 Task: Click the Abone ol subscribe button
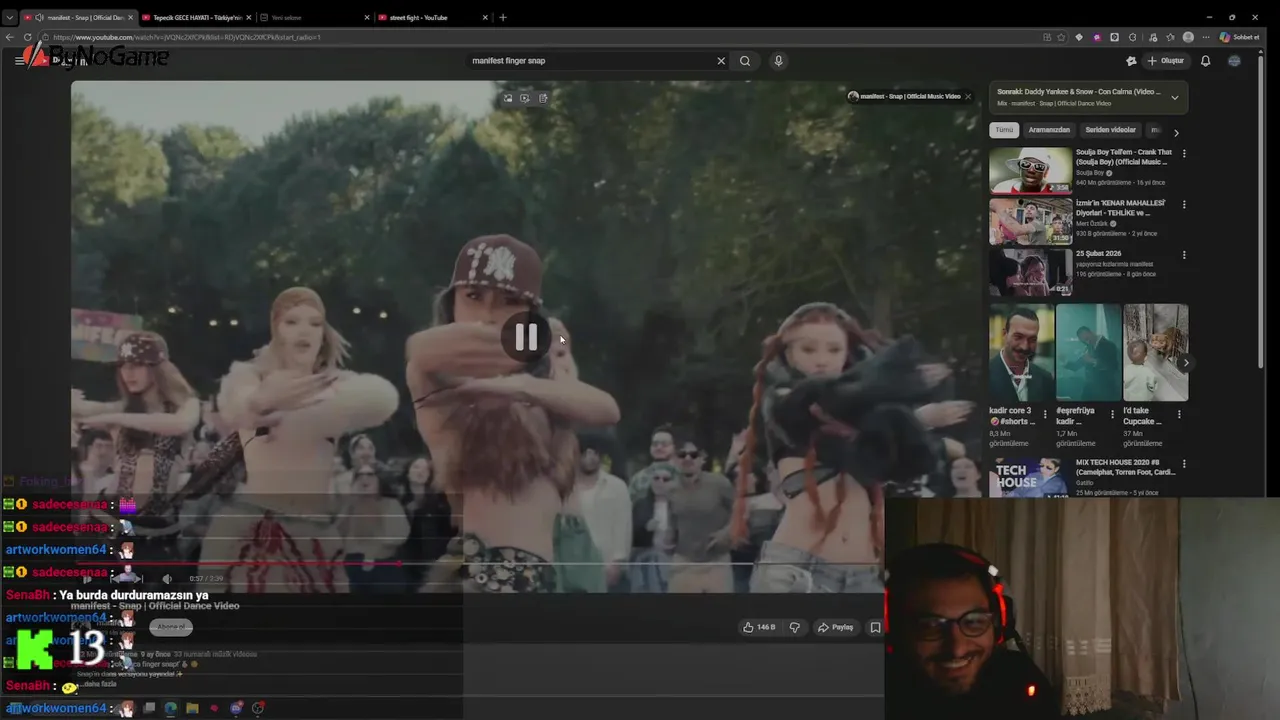pyautogui.click(x=171, y=627)
